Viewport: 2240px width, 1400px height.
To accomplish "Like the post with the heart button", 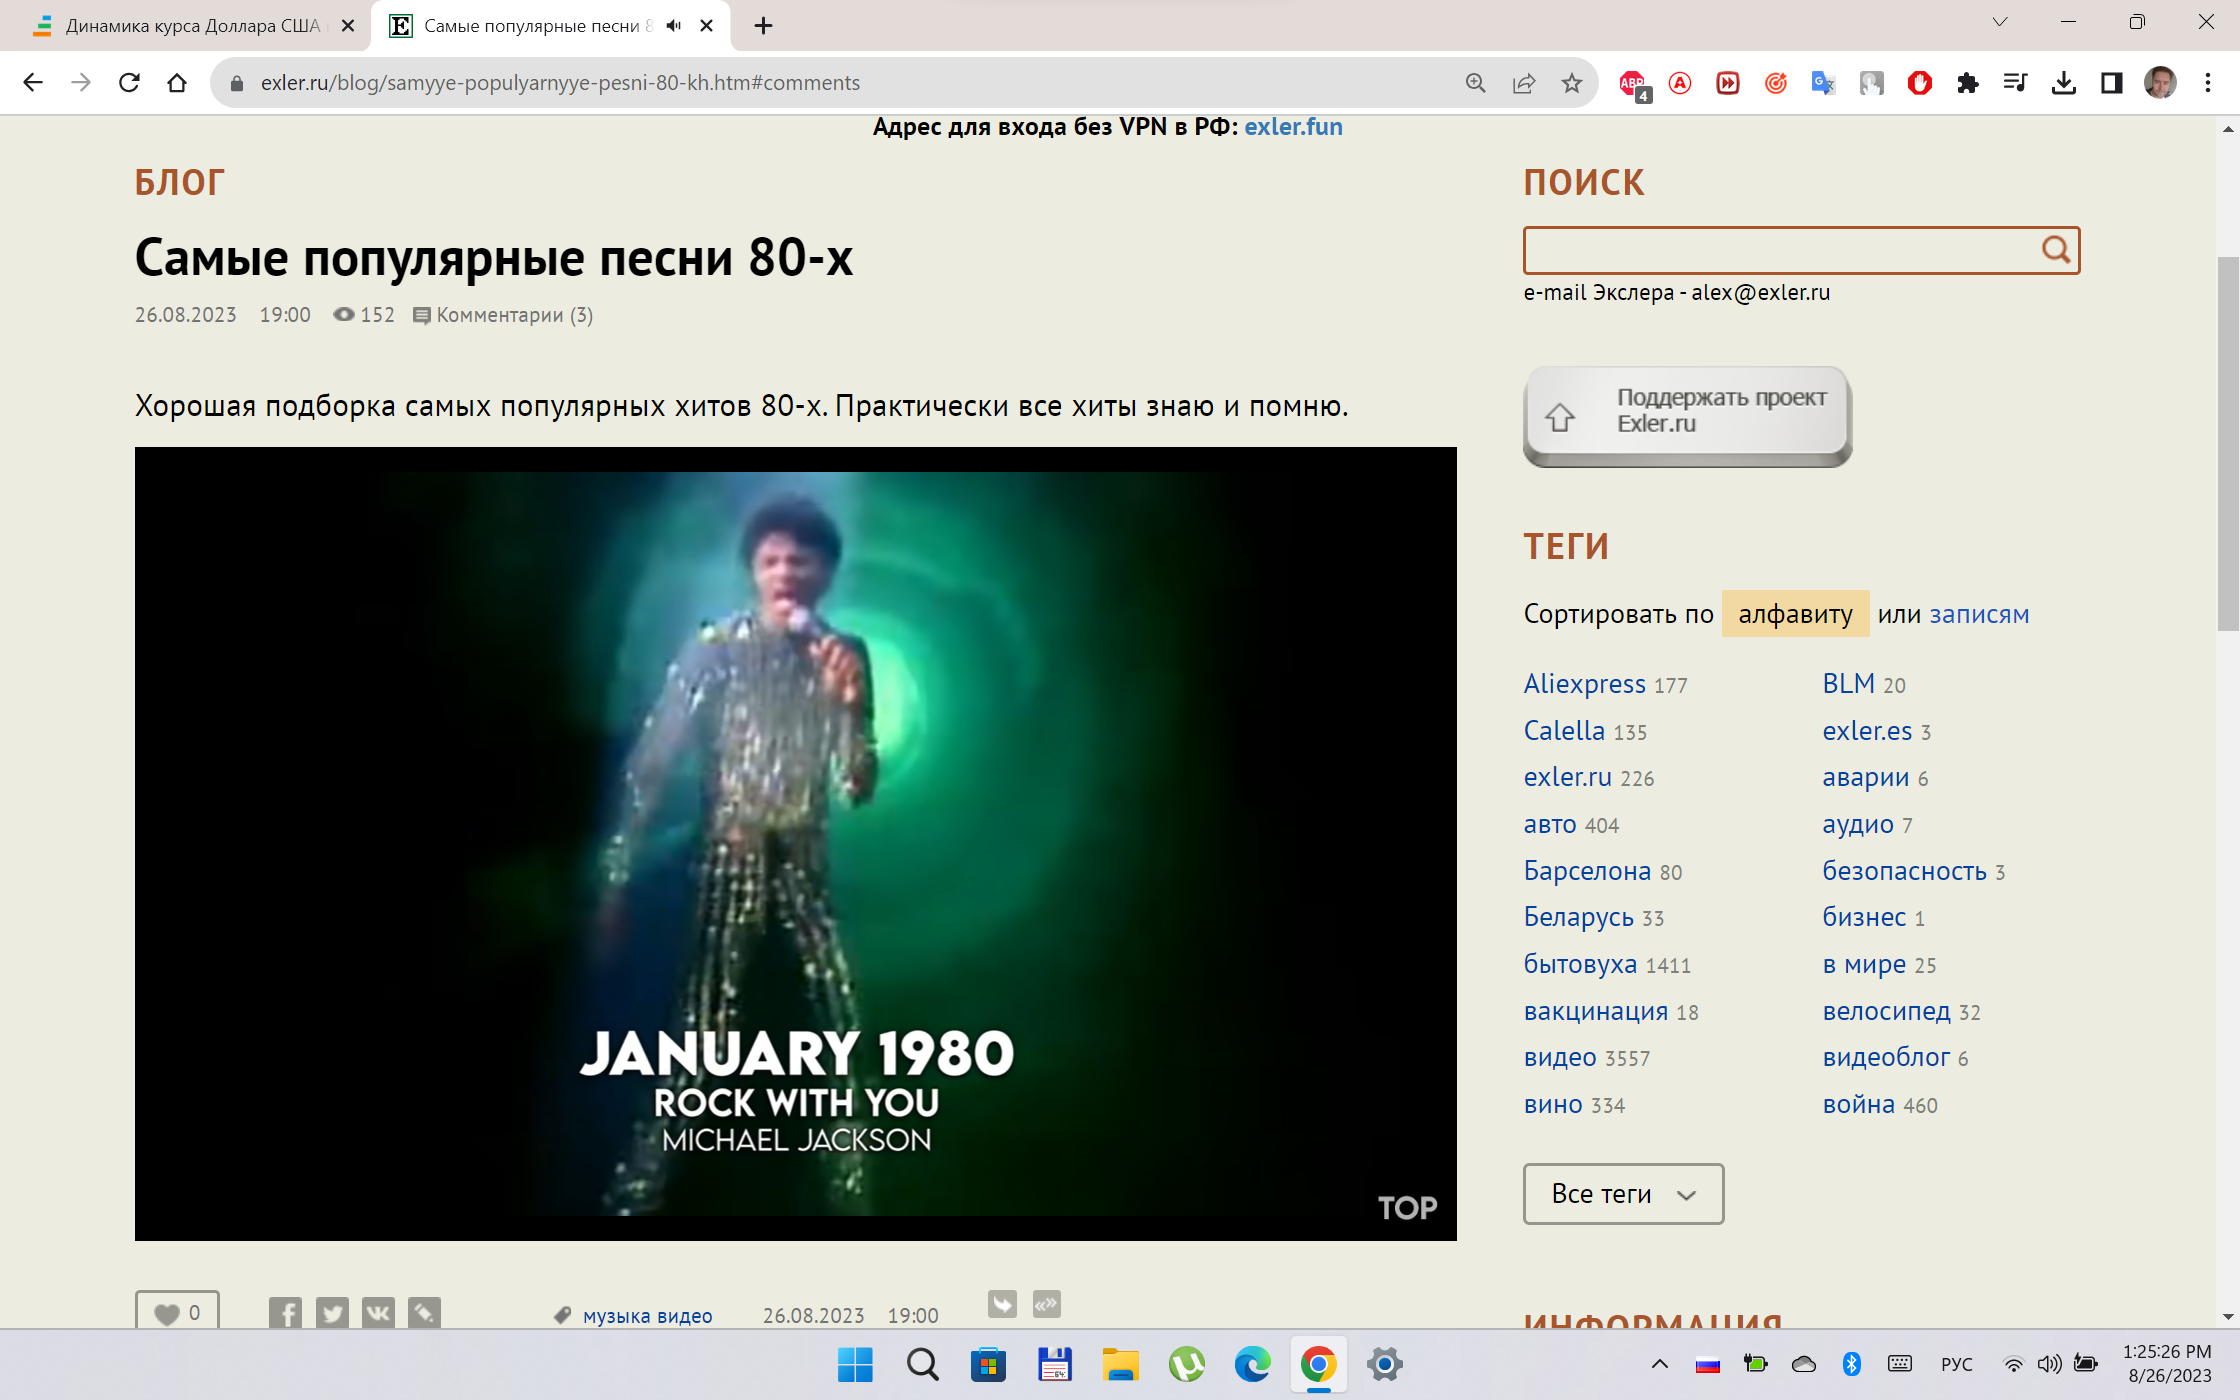I will [177, 1312].
